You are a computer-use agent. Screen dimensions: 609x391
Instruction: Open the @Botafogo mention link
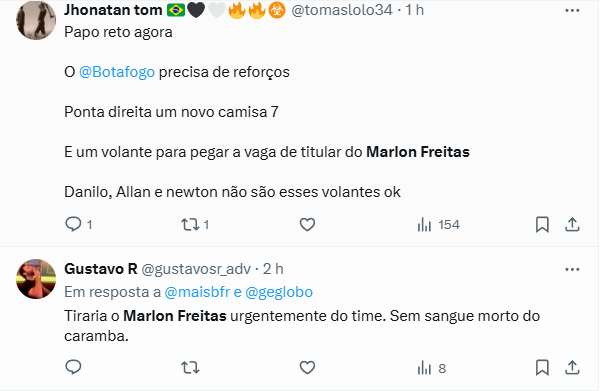tap(117, 72)
